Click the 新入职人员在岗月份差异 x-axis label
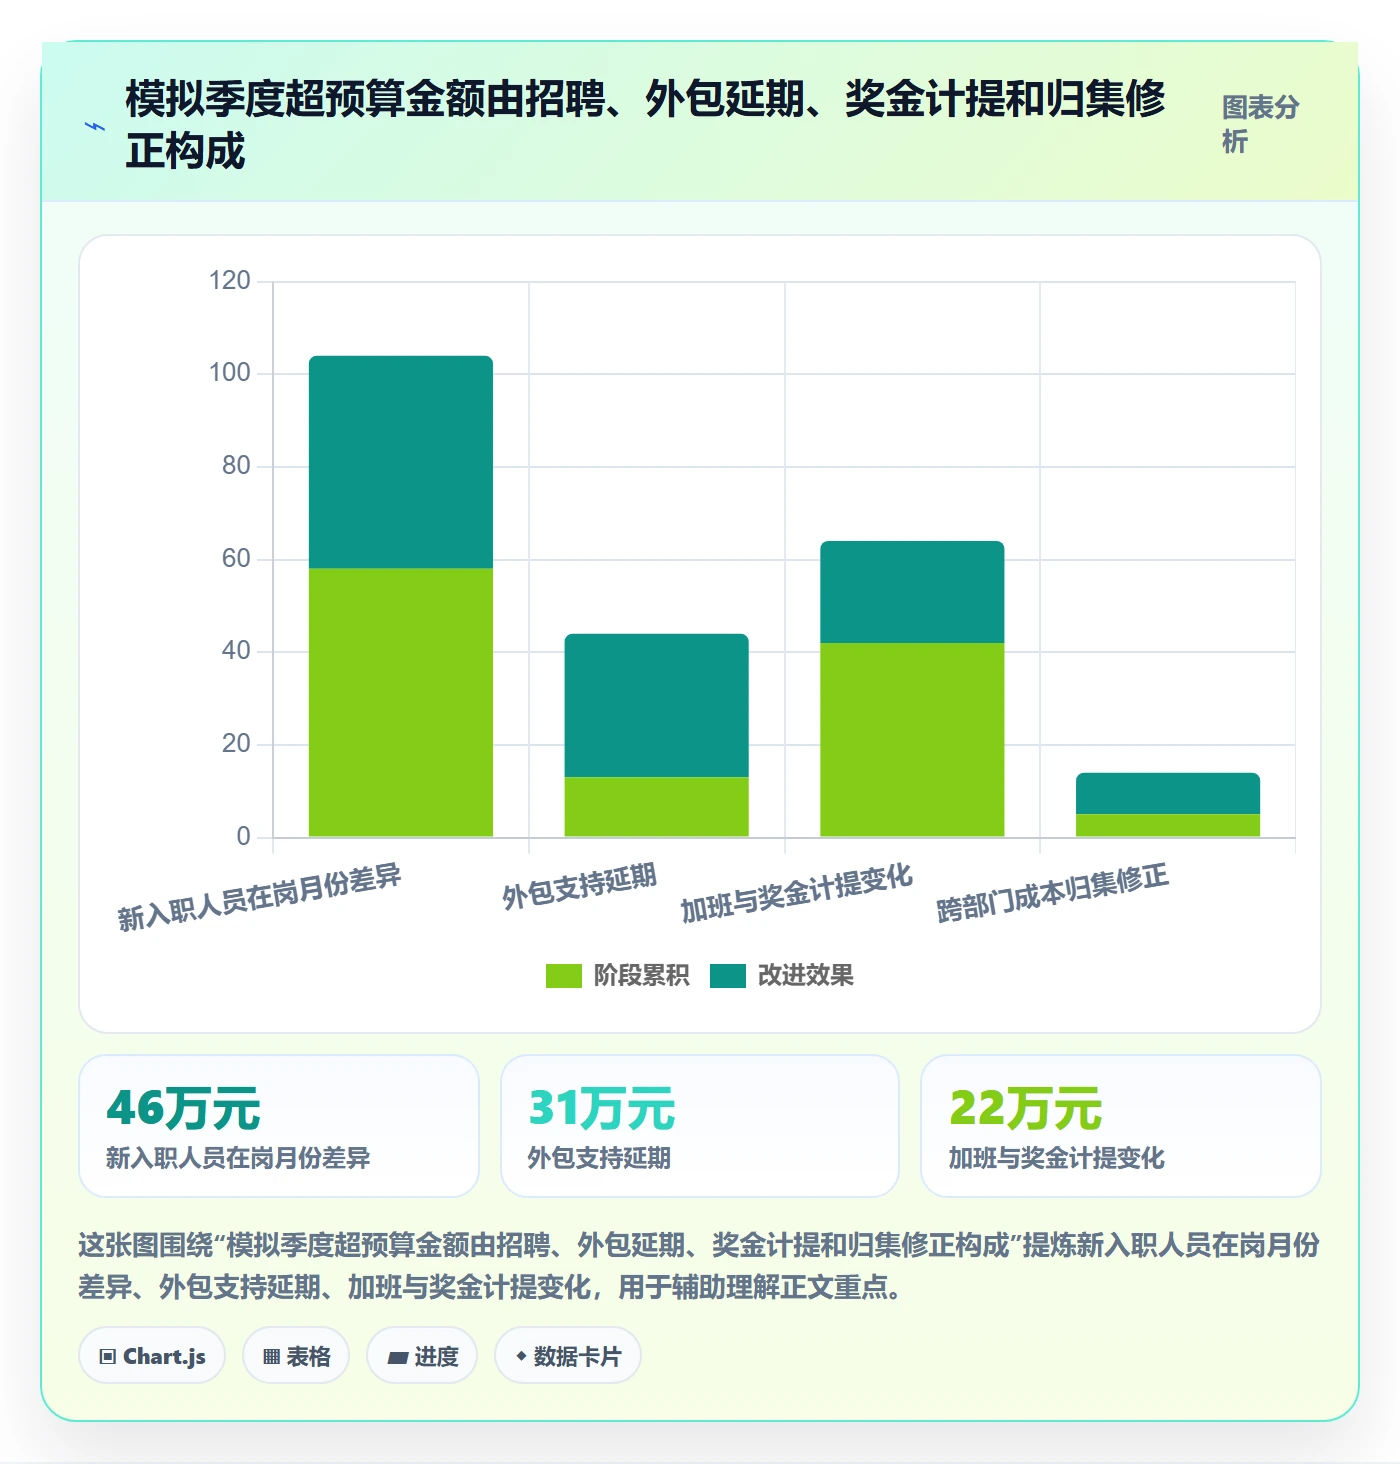1400x1464 pixels. pyautogui.click(x=259, y=897)
